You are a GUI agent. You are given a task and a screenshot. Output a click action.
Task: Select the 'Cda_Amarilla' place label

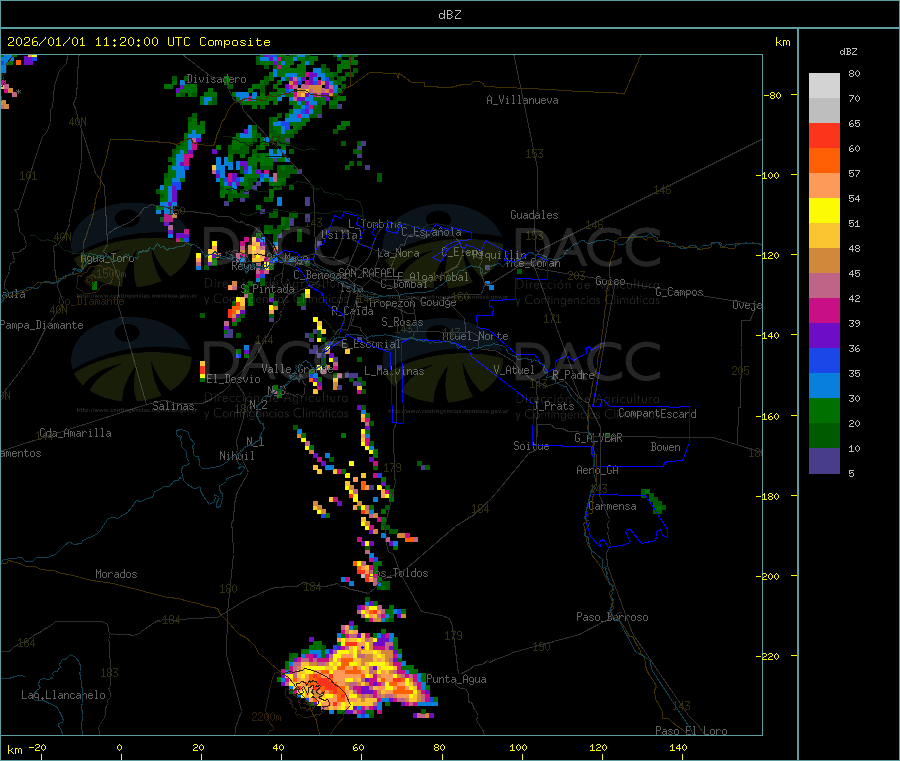click(75, 433)
